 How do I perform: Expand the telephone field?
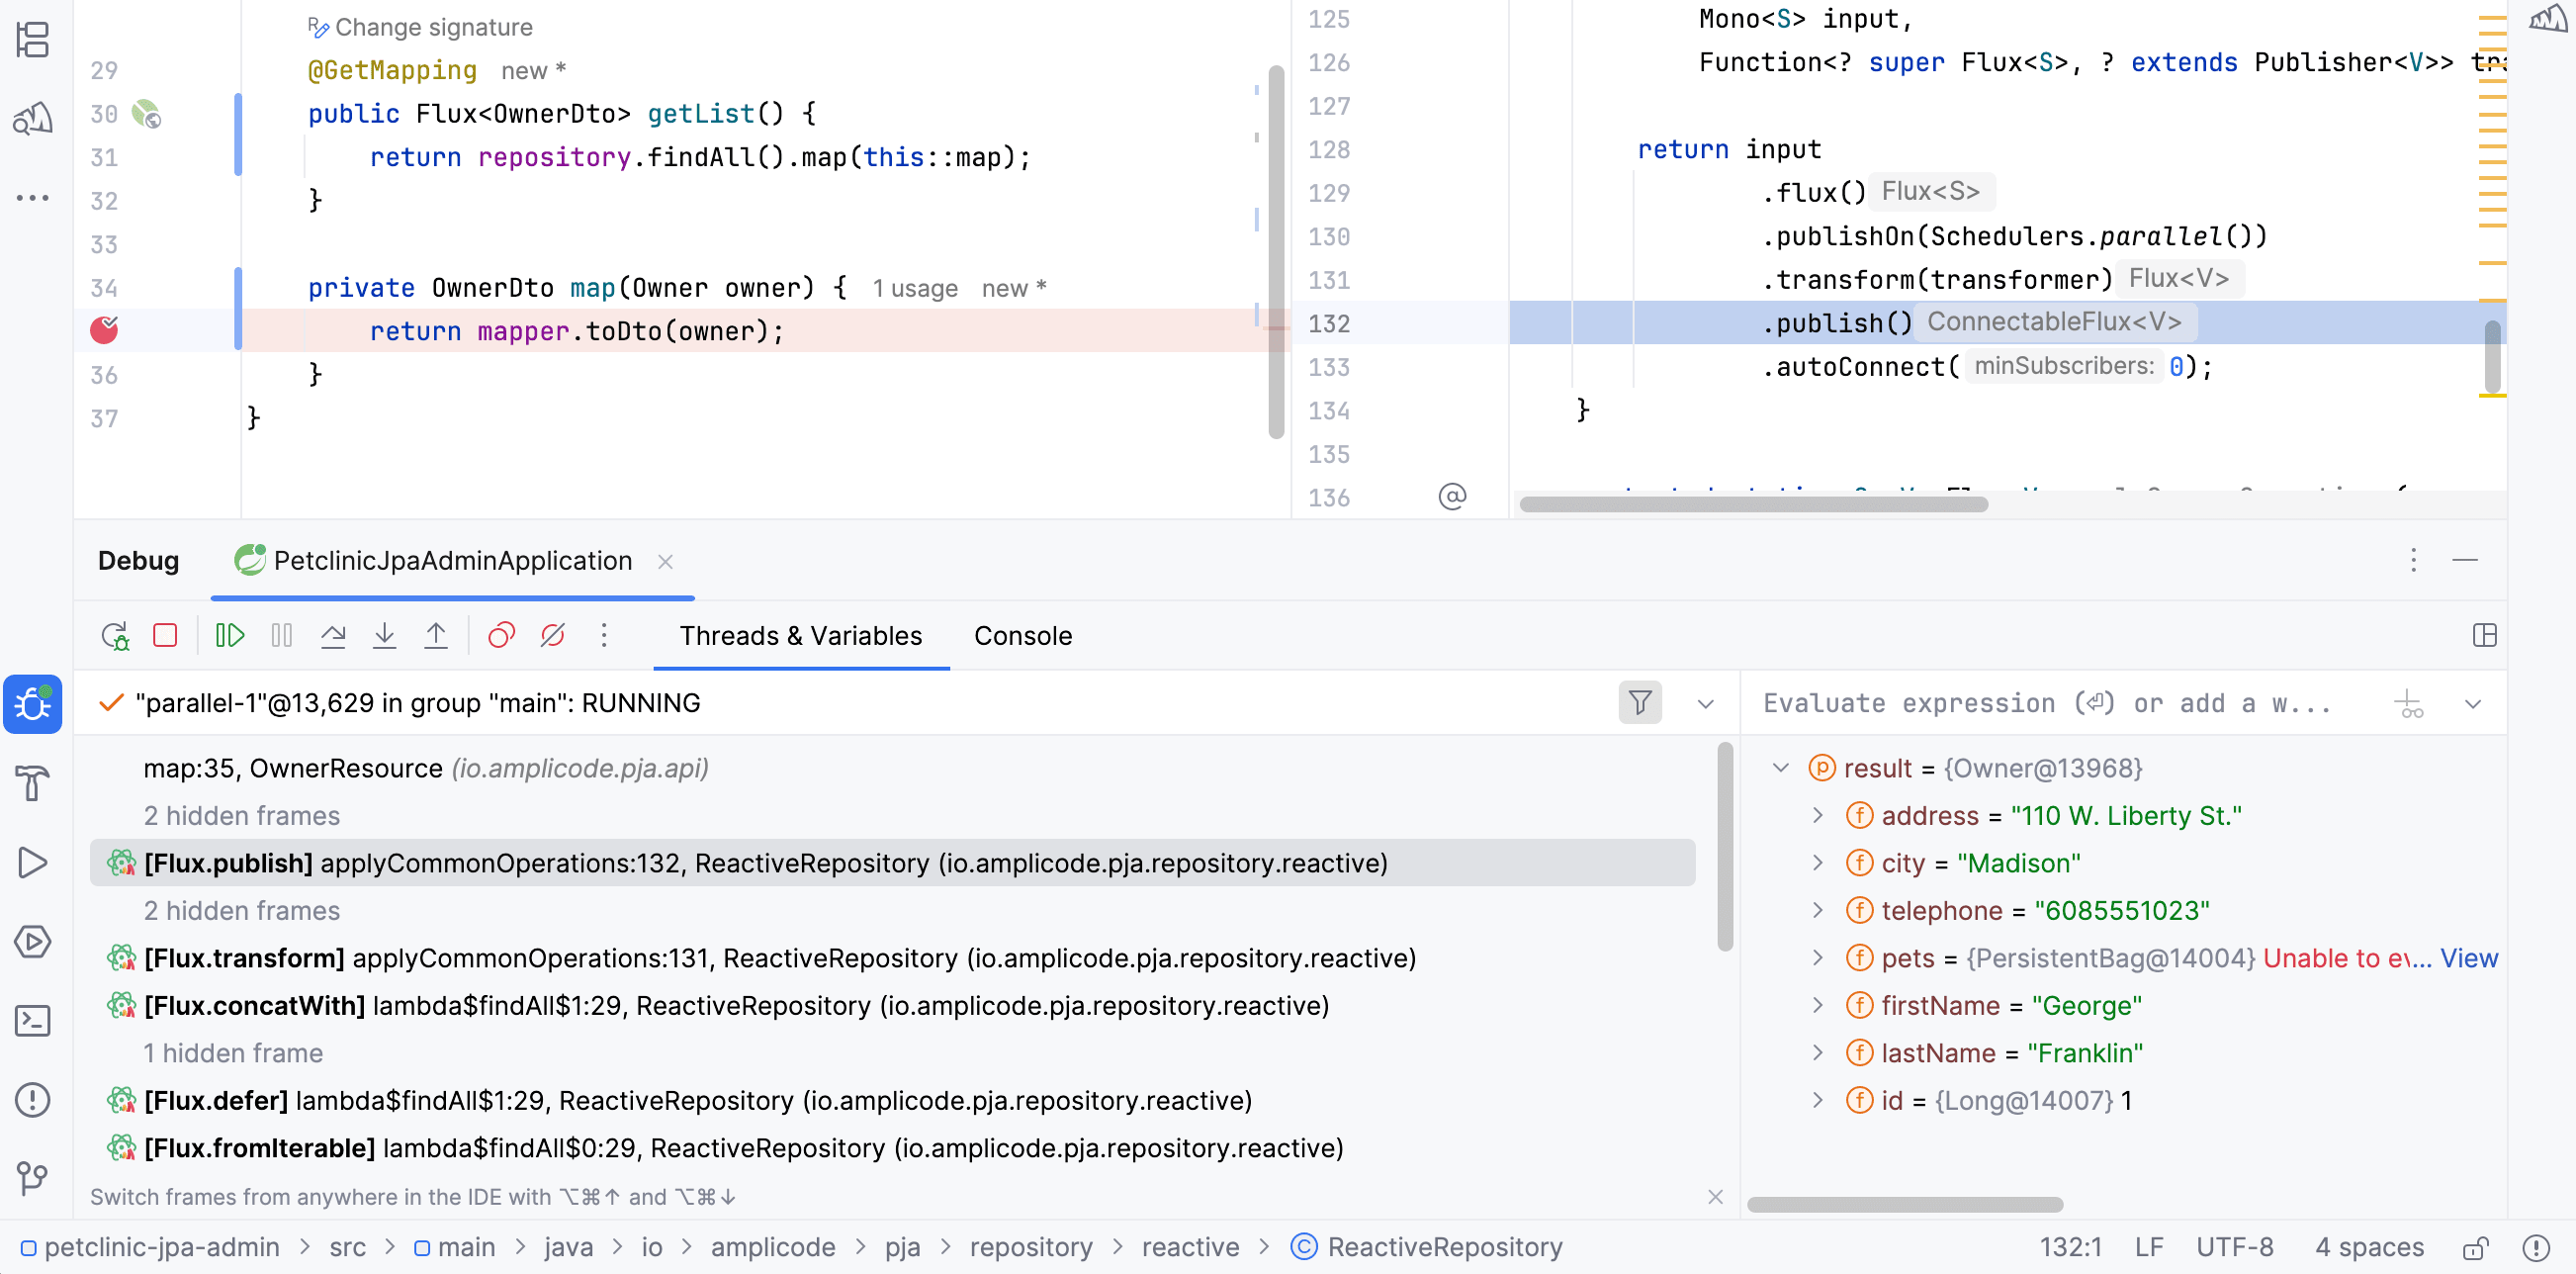(x=1818, y=911)
